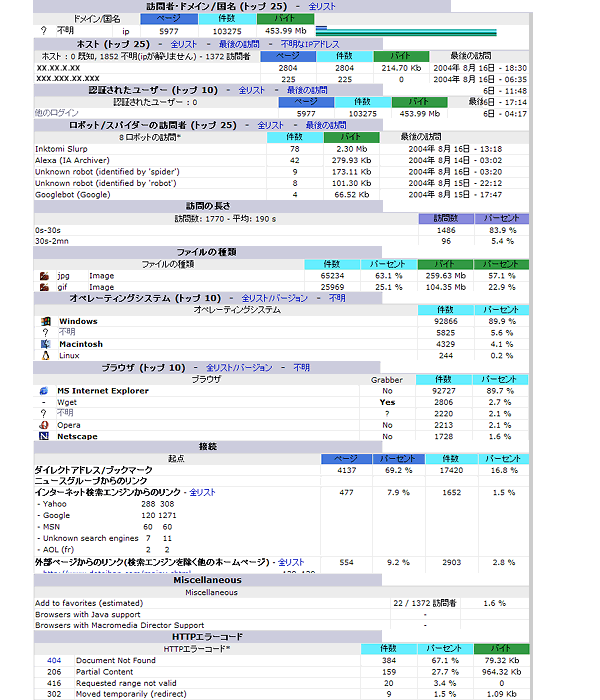Click the ダイレクトアドレス/ブックマーク row label
600x700 pixels.
tap(93, 470)
